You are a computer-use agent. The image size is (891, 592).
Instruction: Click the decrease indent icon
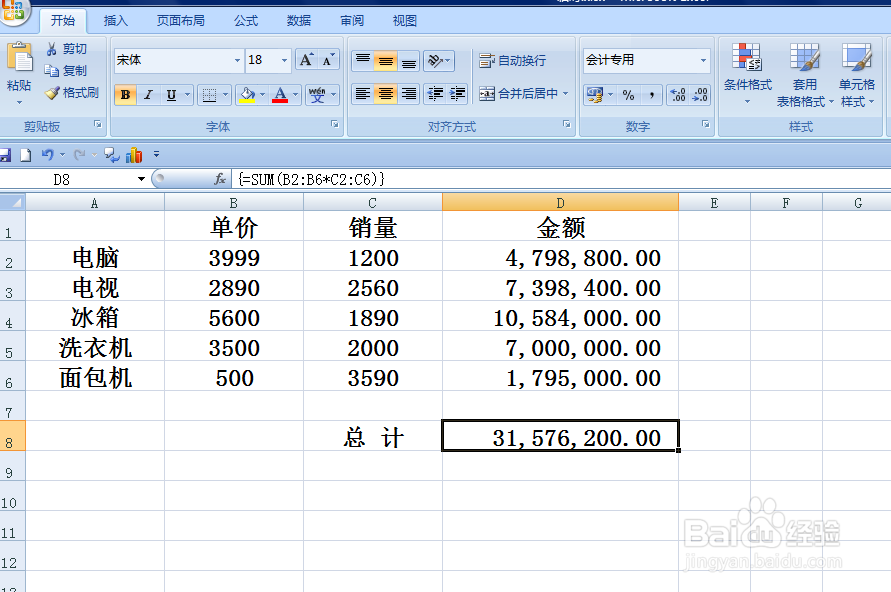(435, 94)
